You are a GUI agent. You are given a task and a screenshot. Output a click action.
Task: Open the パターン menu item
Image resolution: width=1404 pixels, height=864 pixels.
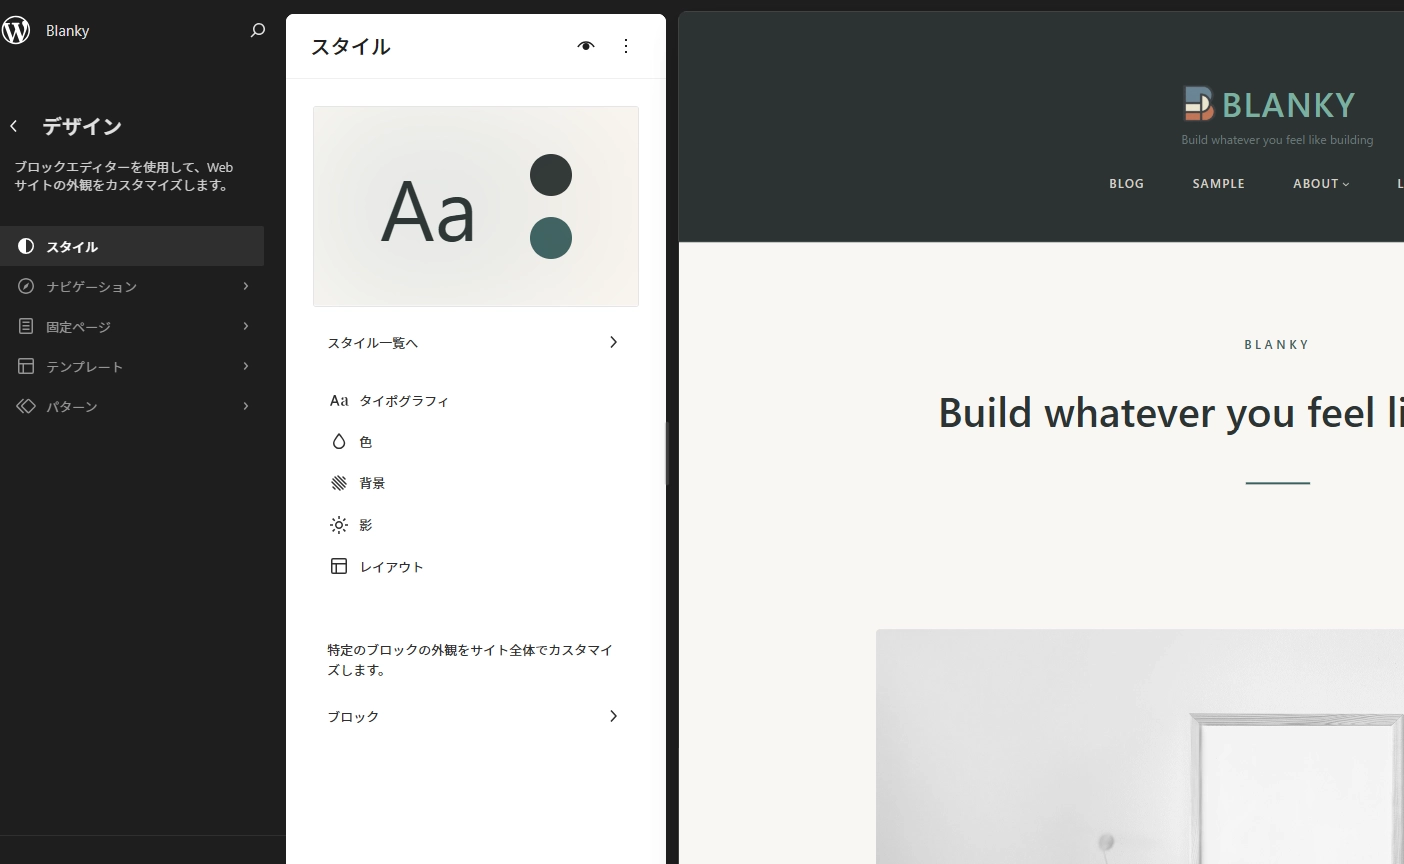pos(132,407)
